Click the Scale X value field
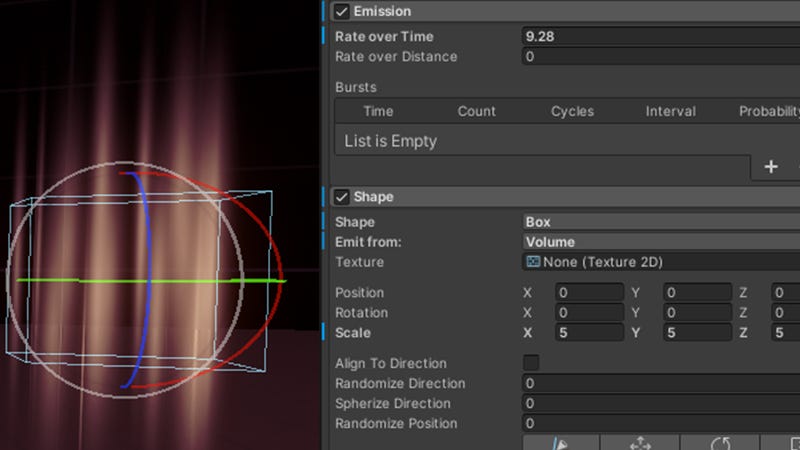 pos(590,333)
